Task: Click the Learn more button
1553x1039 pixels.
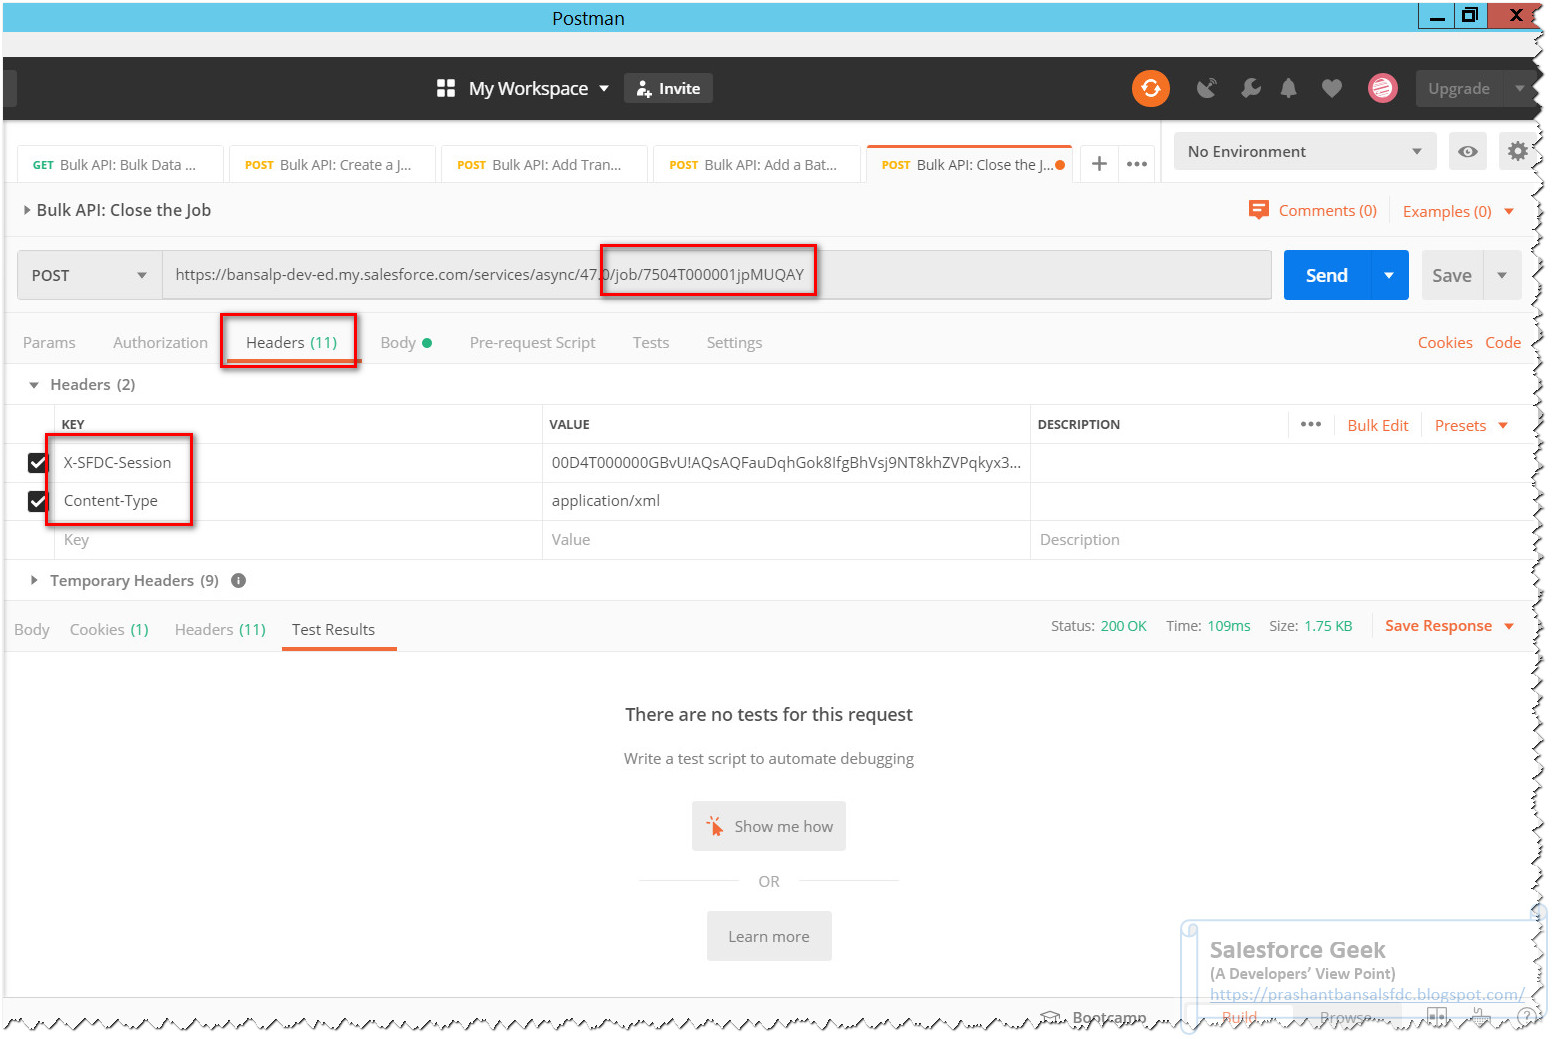Action: [768, 936]
